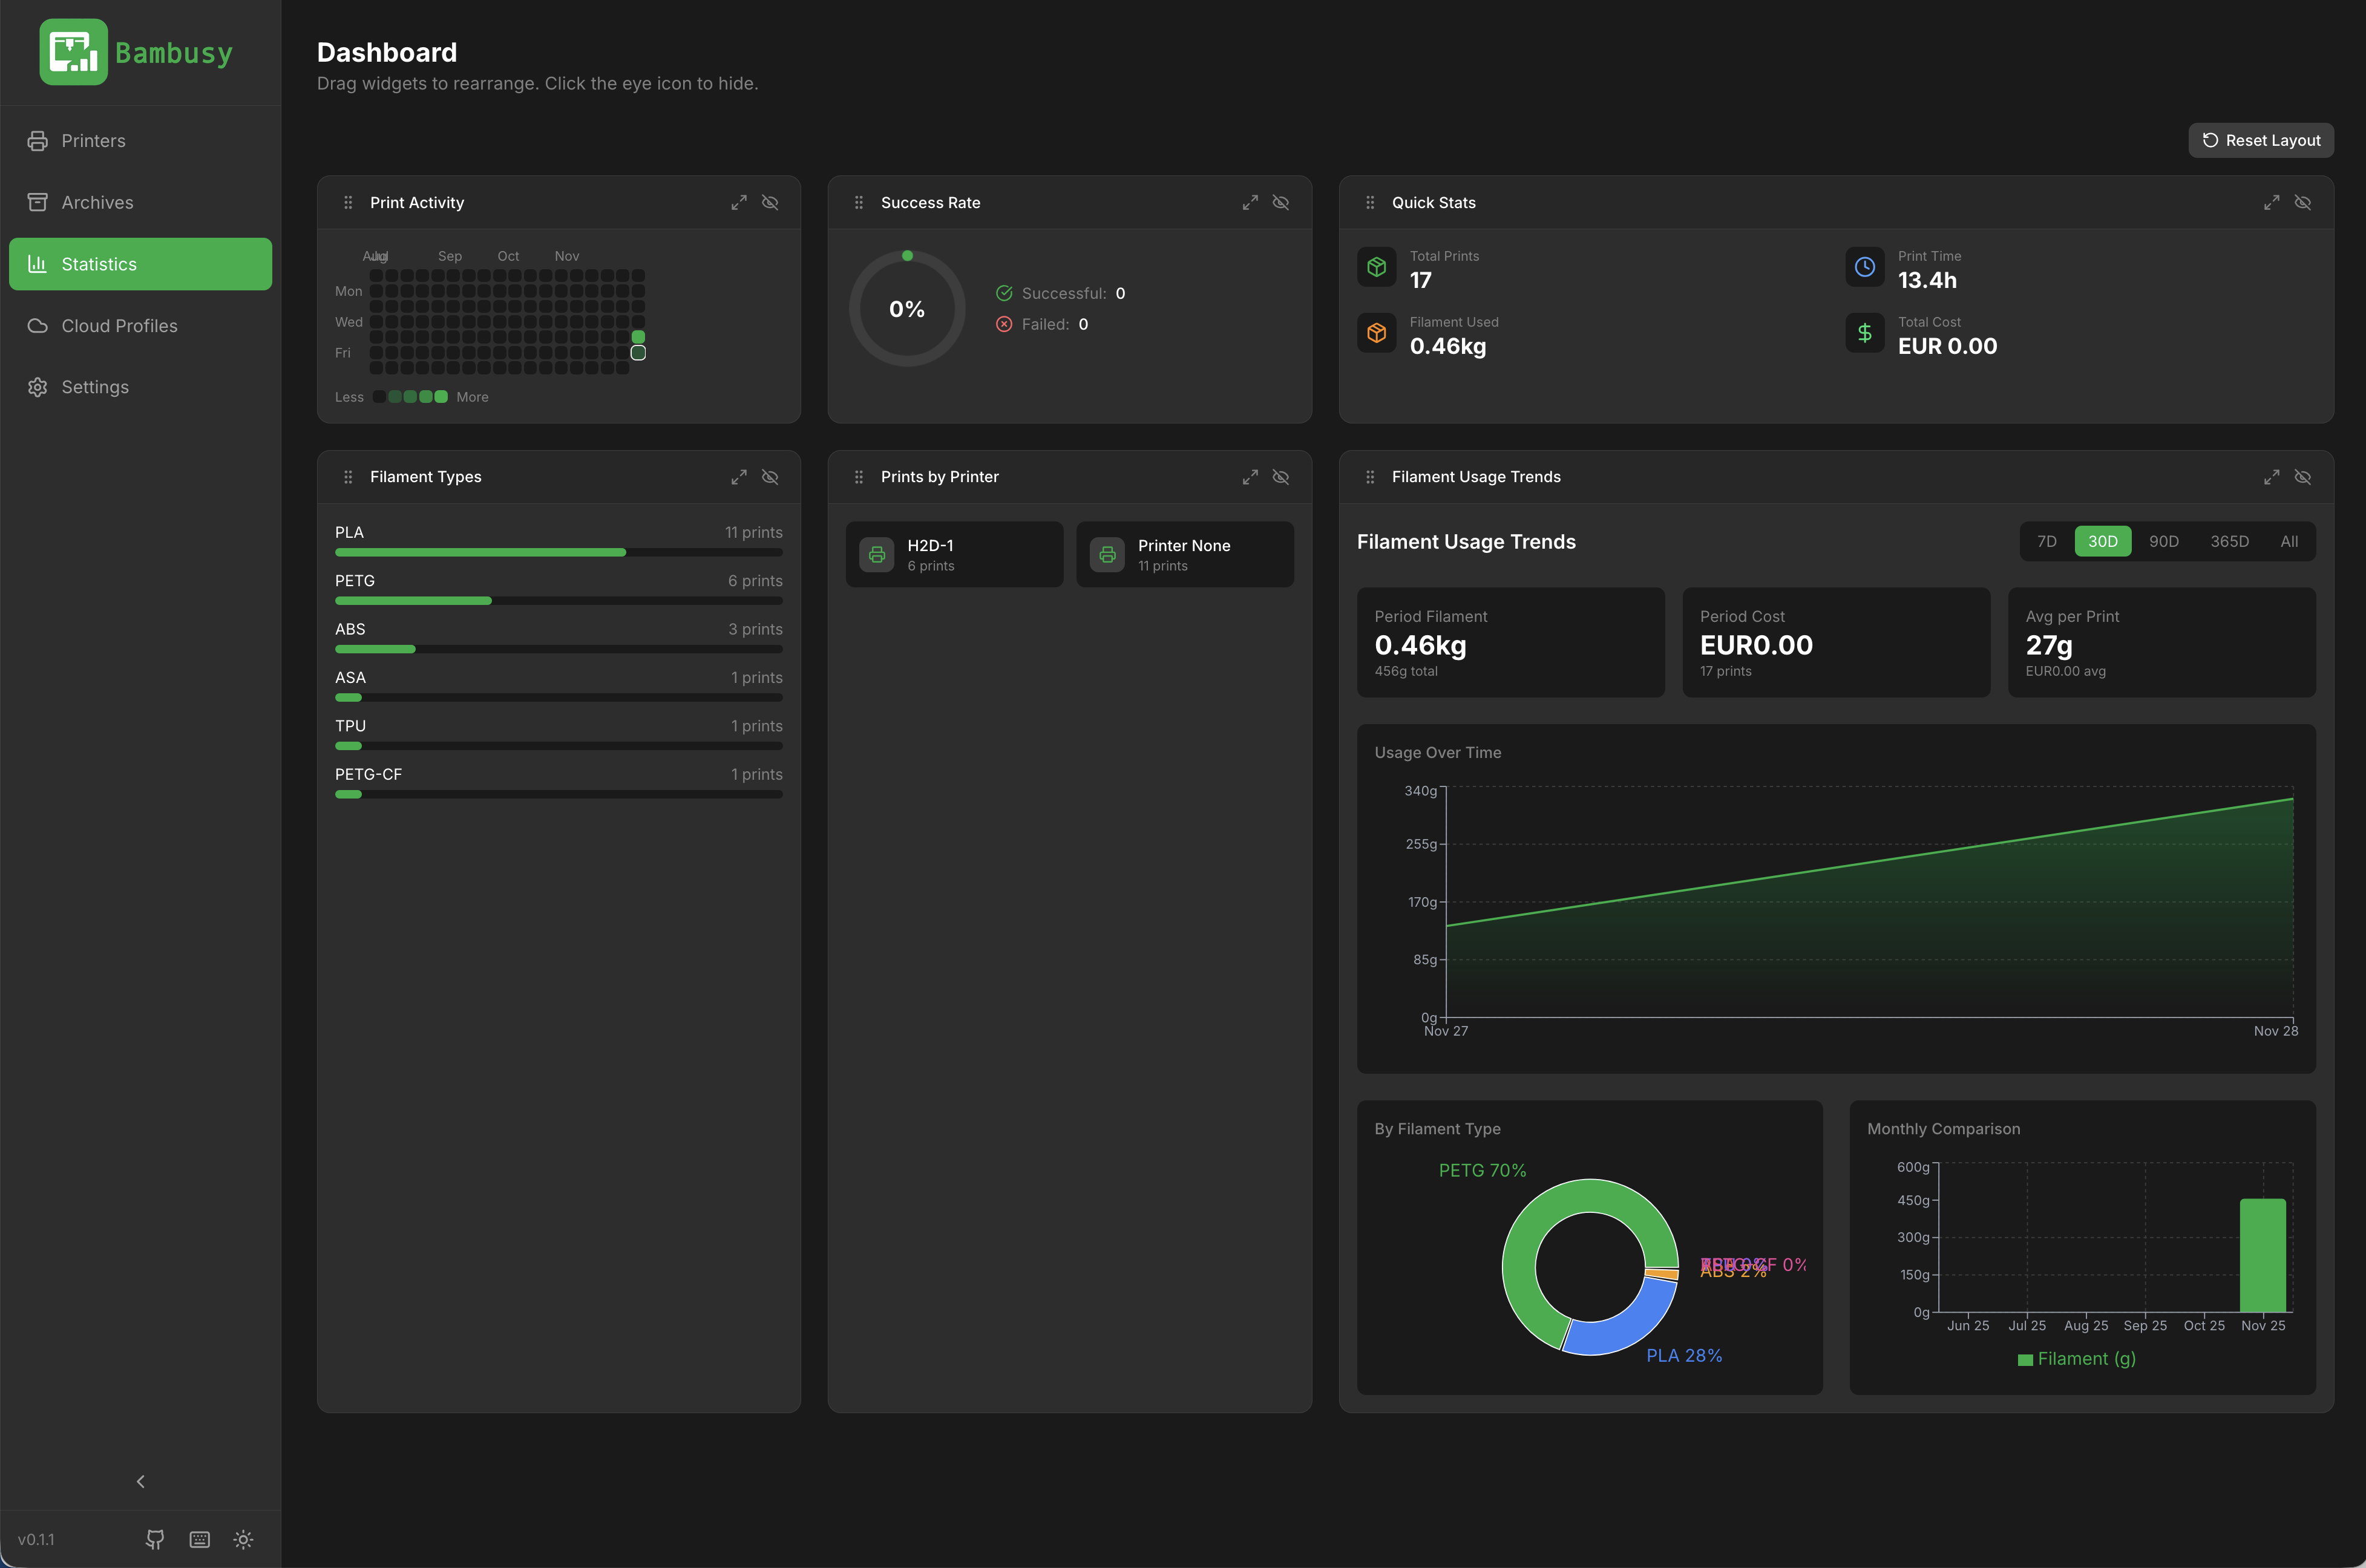Click the Nov 25 bar in Monthly Comparison

(2263, 1255)
